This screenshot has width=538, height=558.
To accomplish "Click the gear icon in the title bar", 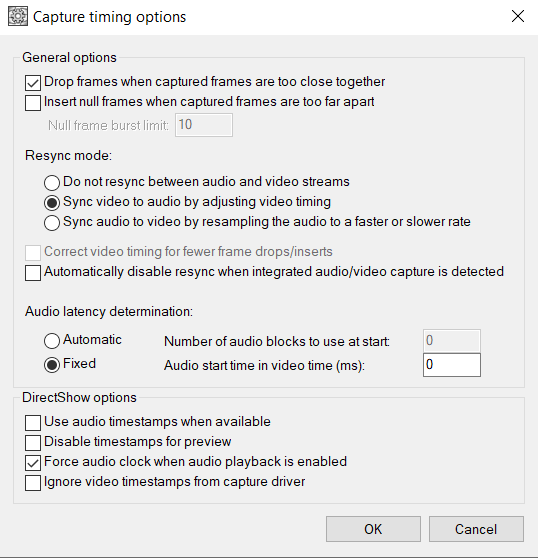I will pos(17,17).
